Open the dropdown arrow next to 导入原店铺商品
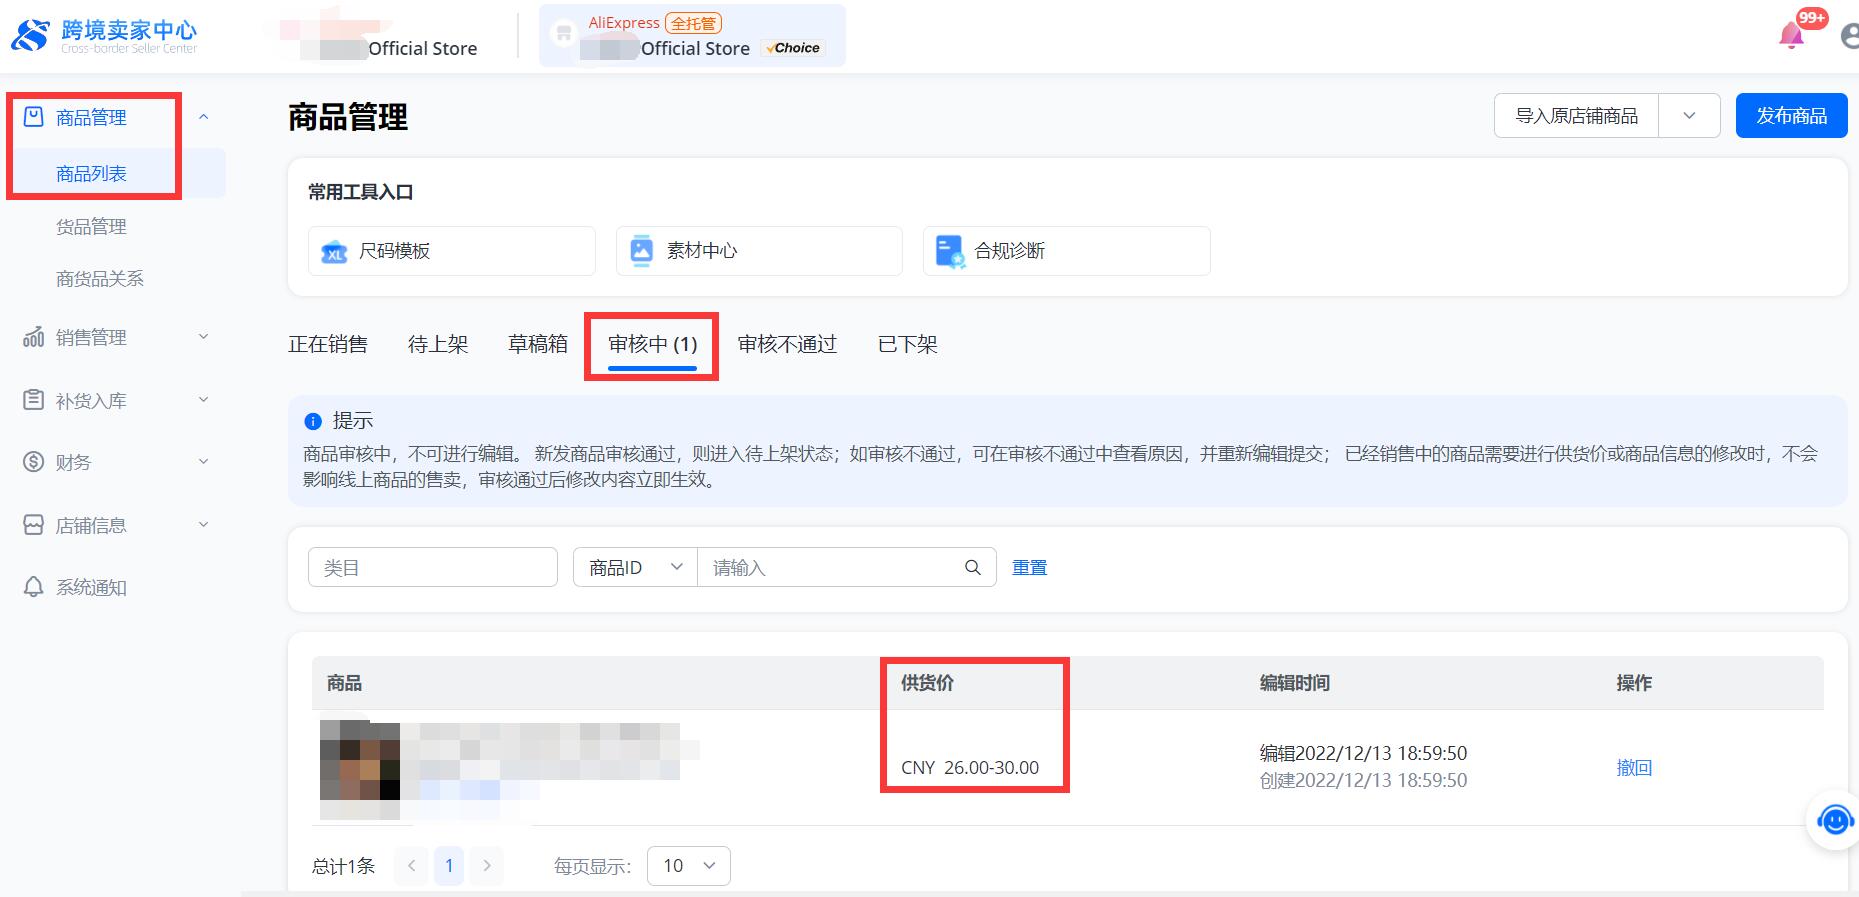 [x=1689, y=116]
